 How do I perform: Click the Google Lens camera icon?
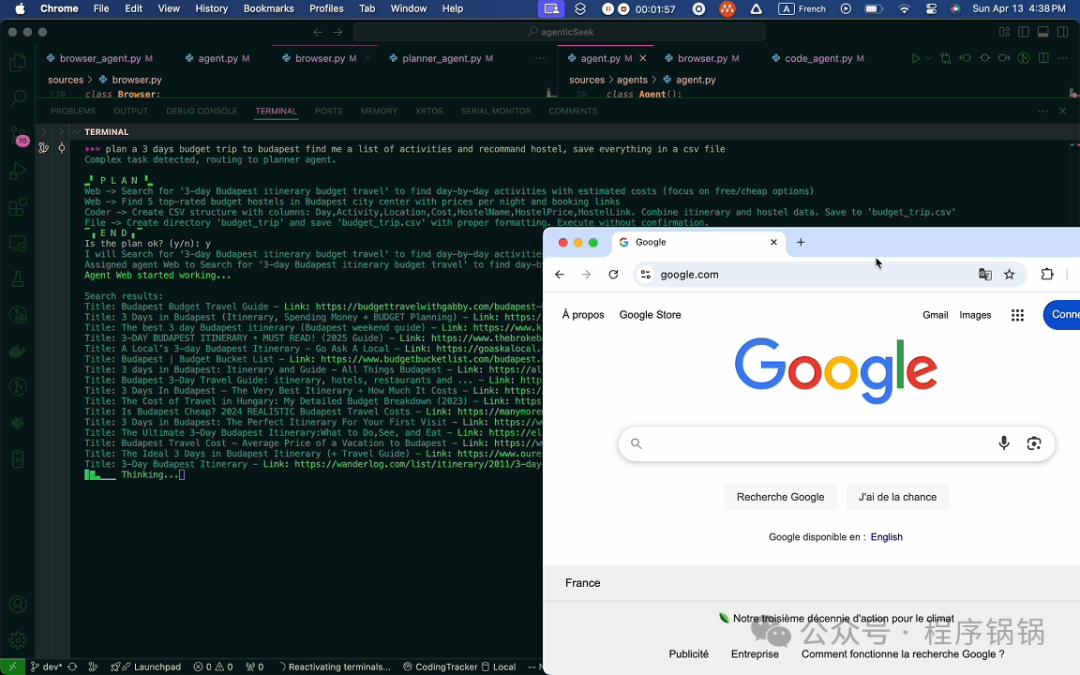pos(1034,443)
